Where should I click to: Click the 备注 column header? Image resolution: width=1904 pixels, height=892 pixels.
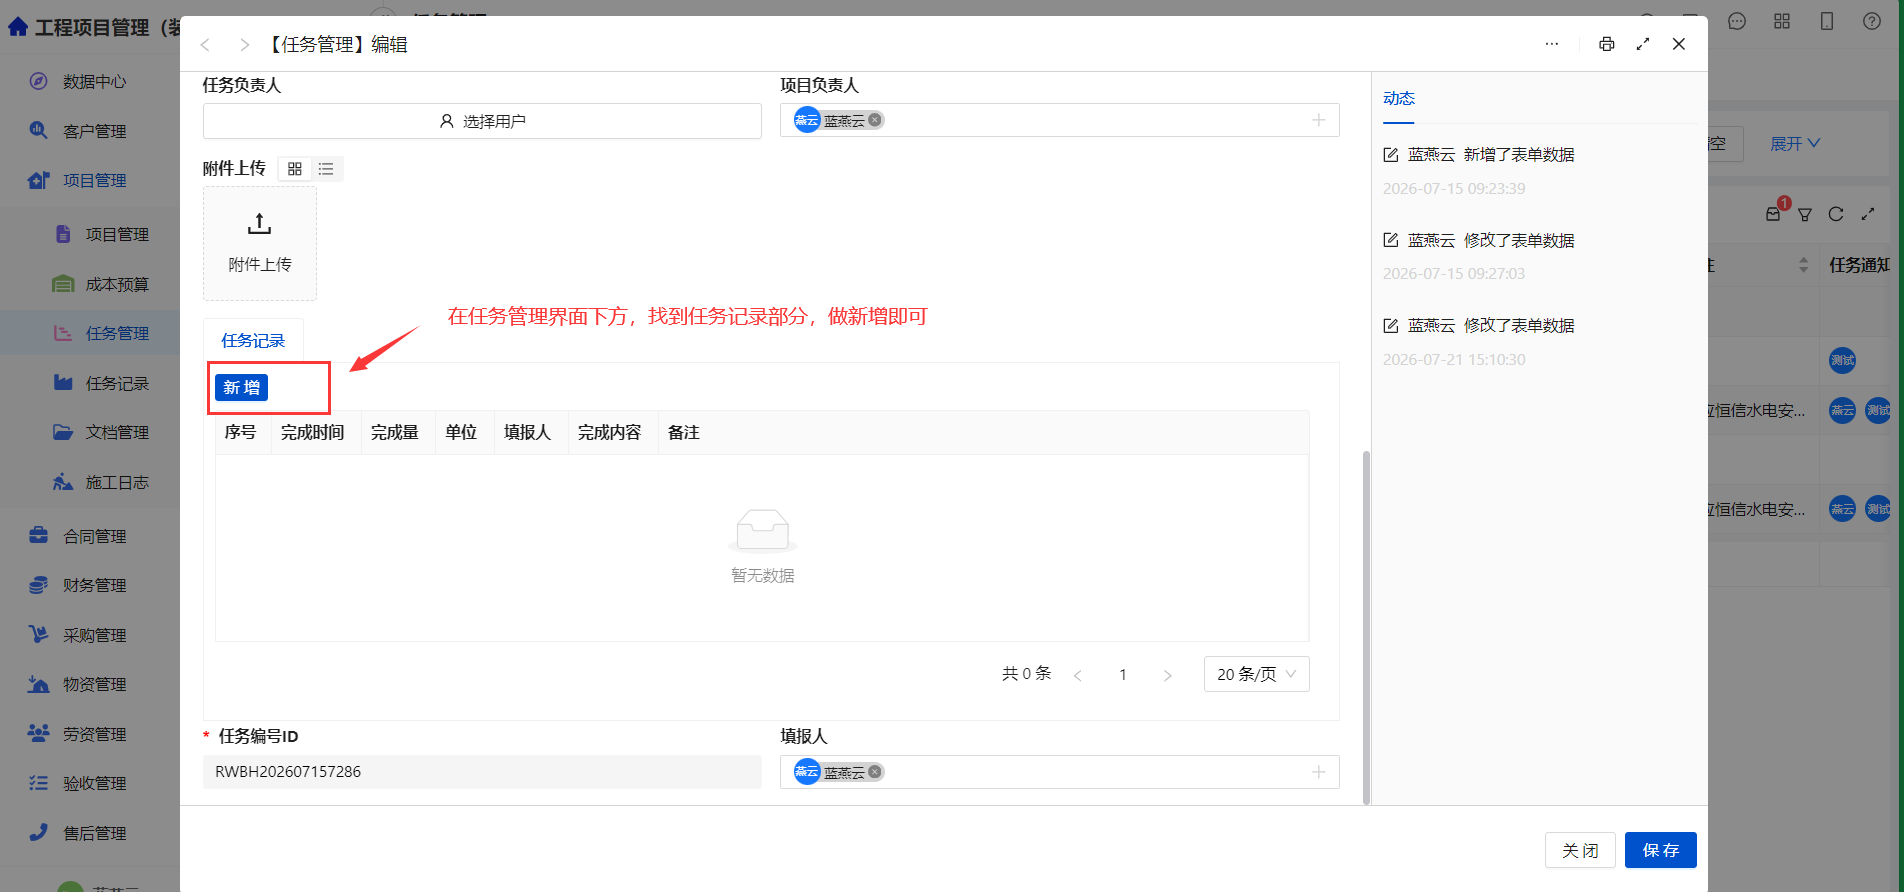click(684, 432)
